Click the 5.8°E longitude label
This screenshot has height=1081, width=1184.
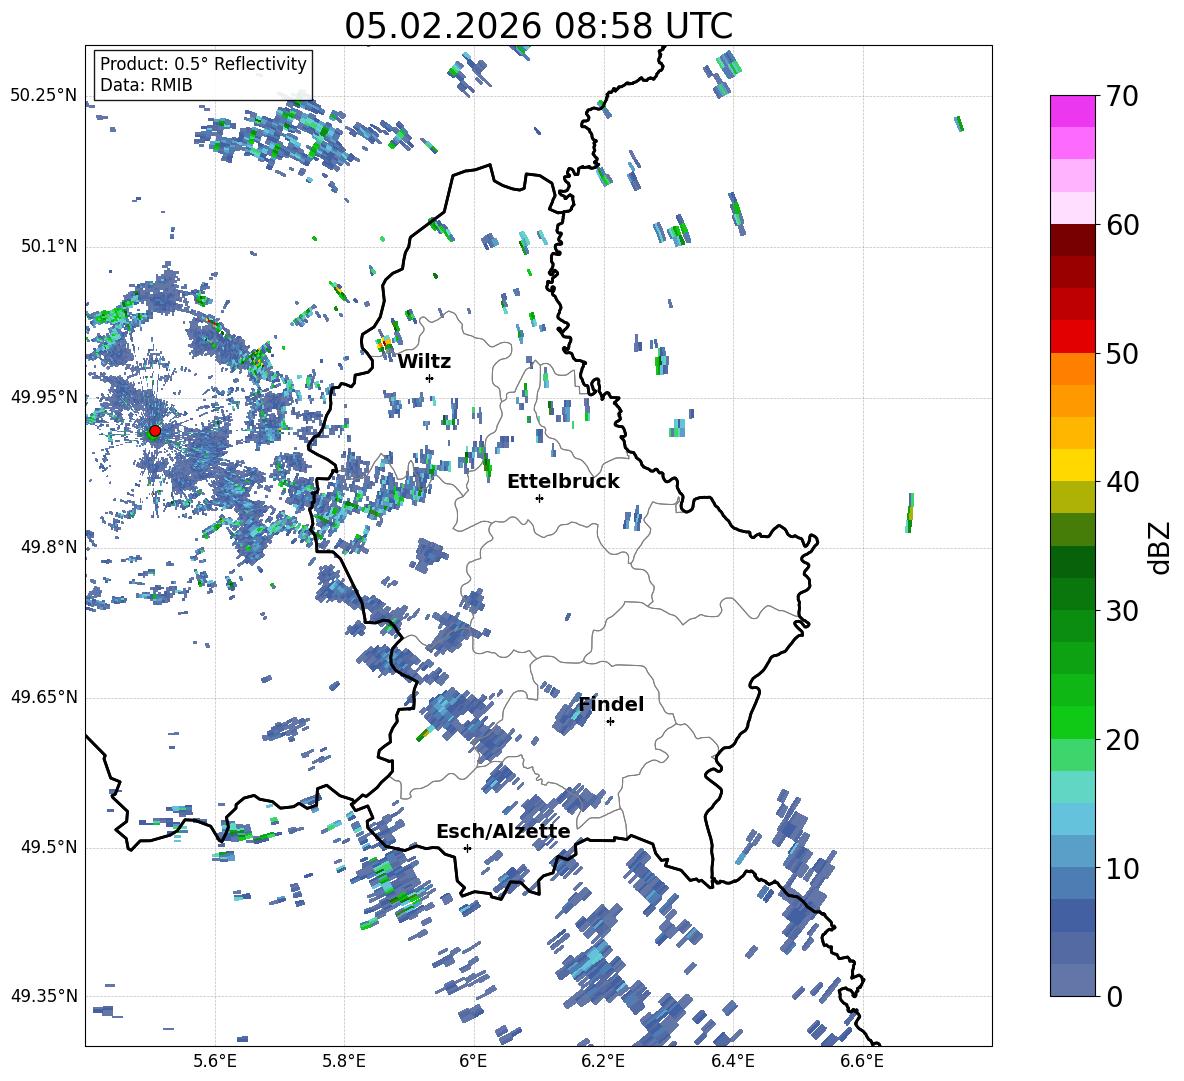[x=344, y=1061]
